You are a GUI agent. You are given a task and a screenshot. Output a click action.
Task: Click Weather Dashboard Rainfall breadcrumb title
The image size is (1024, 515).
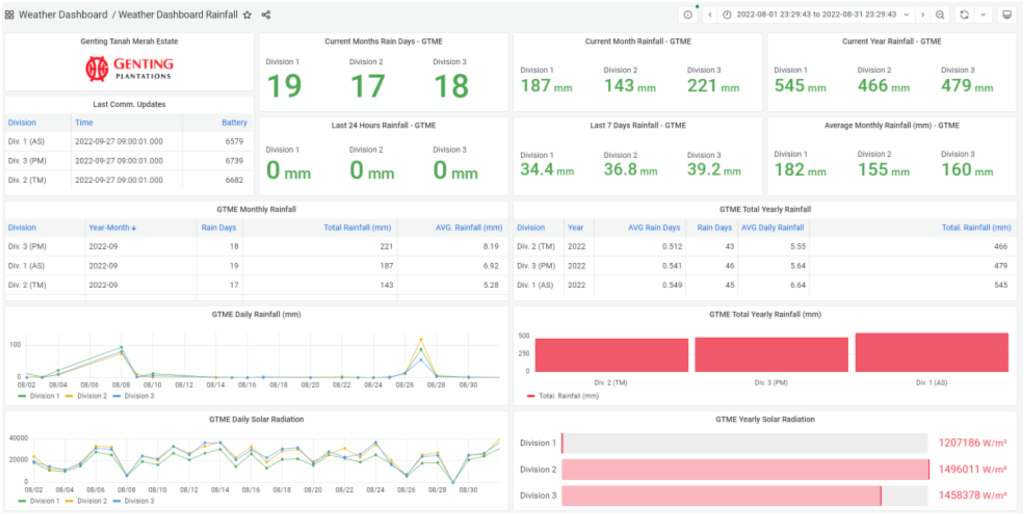[177, 15]
